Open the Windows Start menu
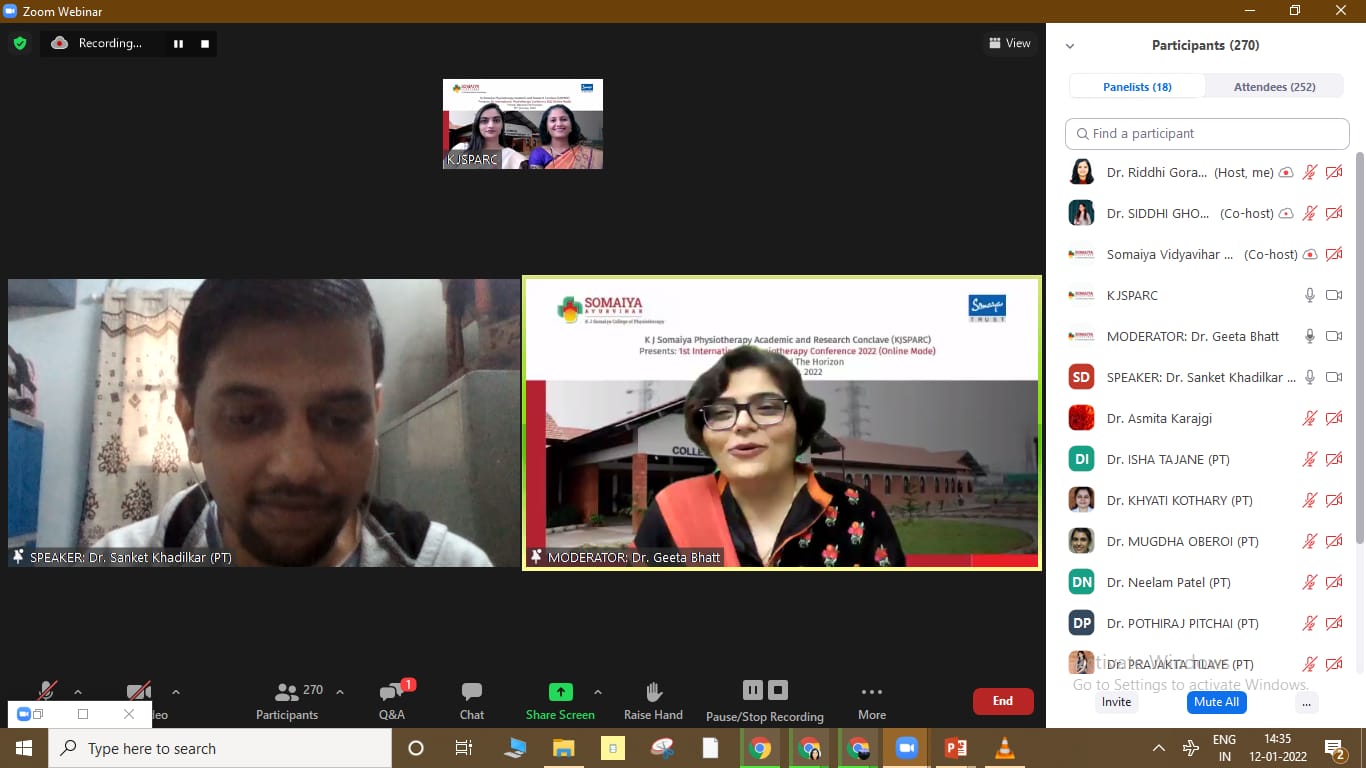The width and height of the screenshot is (1366, 768). (x=23, y=748)
